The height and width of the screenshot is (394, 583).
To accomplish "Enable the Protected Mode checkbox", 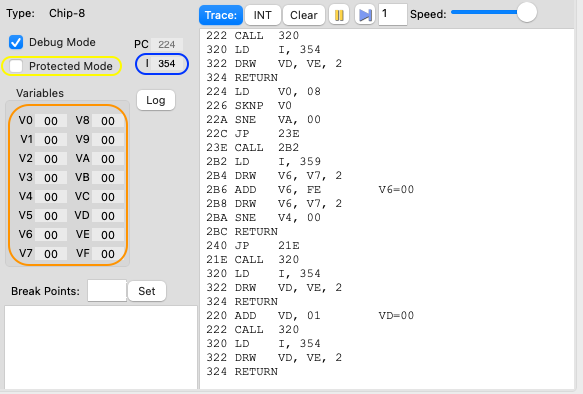I will 16,66.
